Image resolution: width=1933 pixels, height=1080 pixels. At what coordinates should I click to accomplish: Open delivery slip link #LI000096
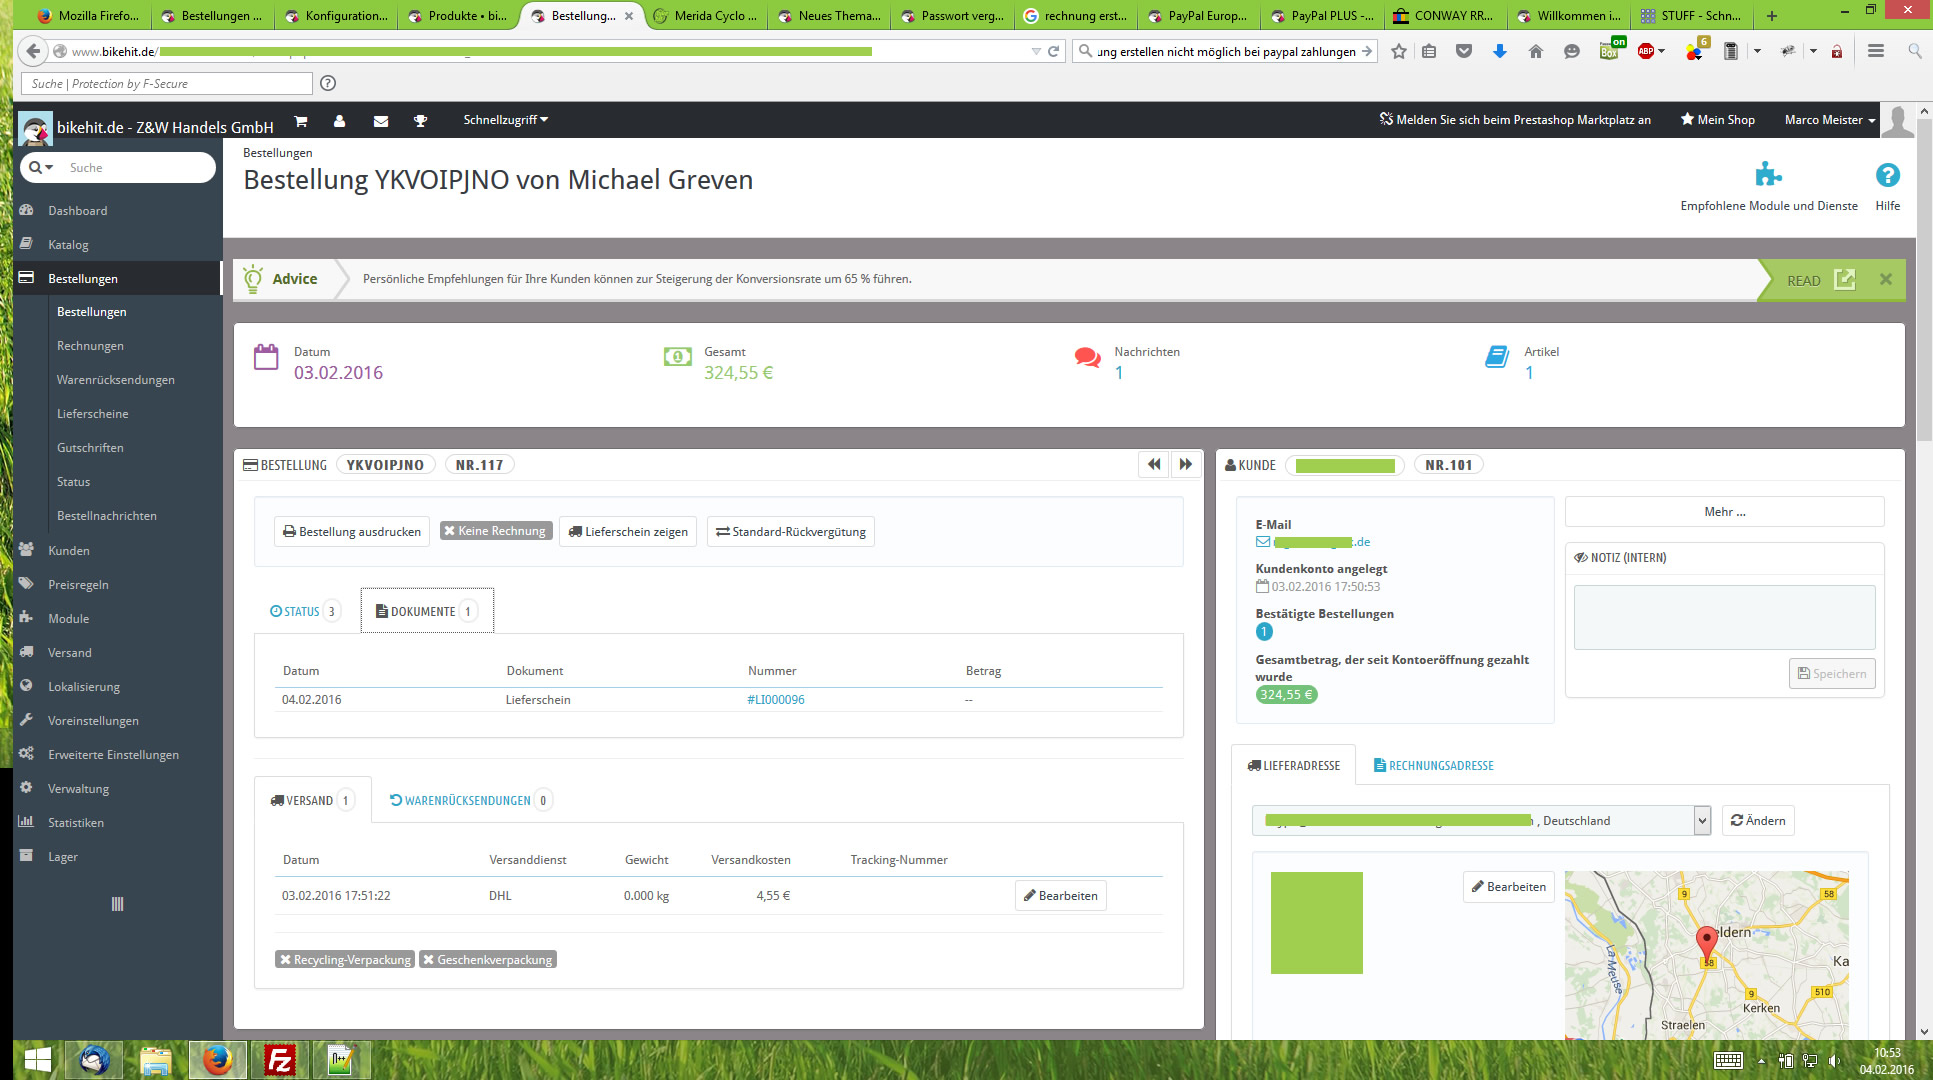click(775, 700)
